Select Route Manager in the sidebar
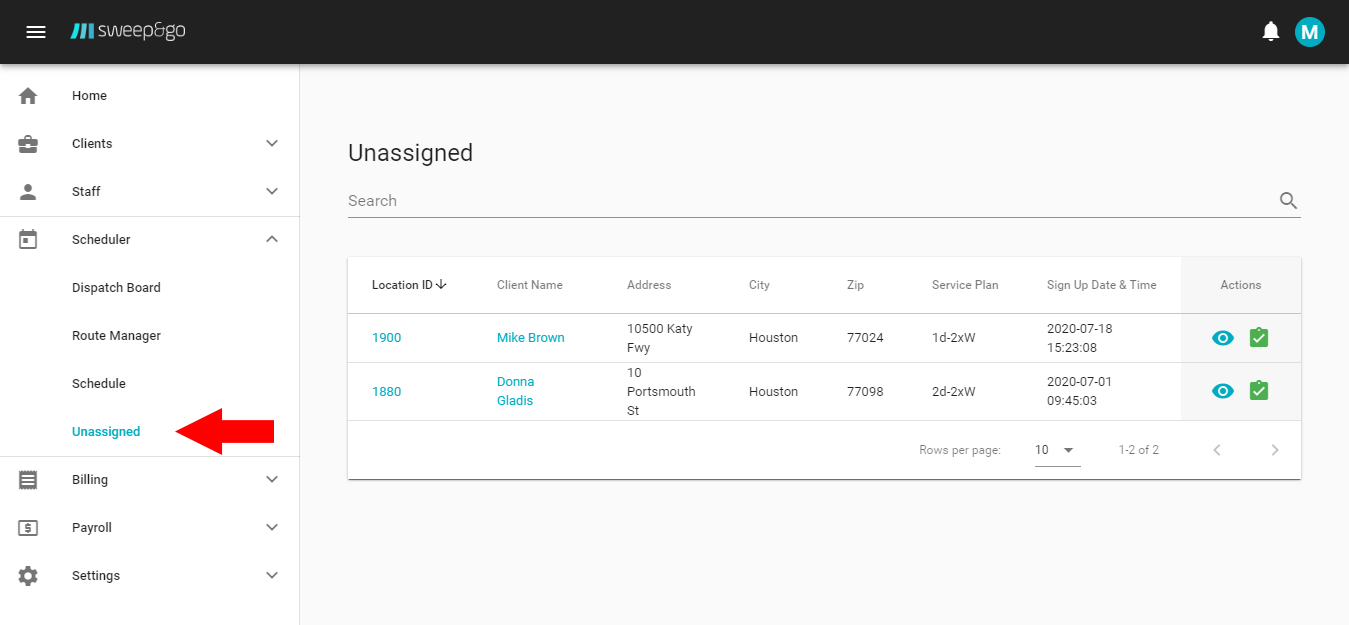This screenshot has height=625, width=1349. click(x=116, y=336)
